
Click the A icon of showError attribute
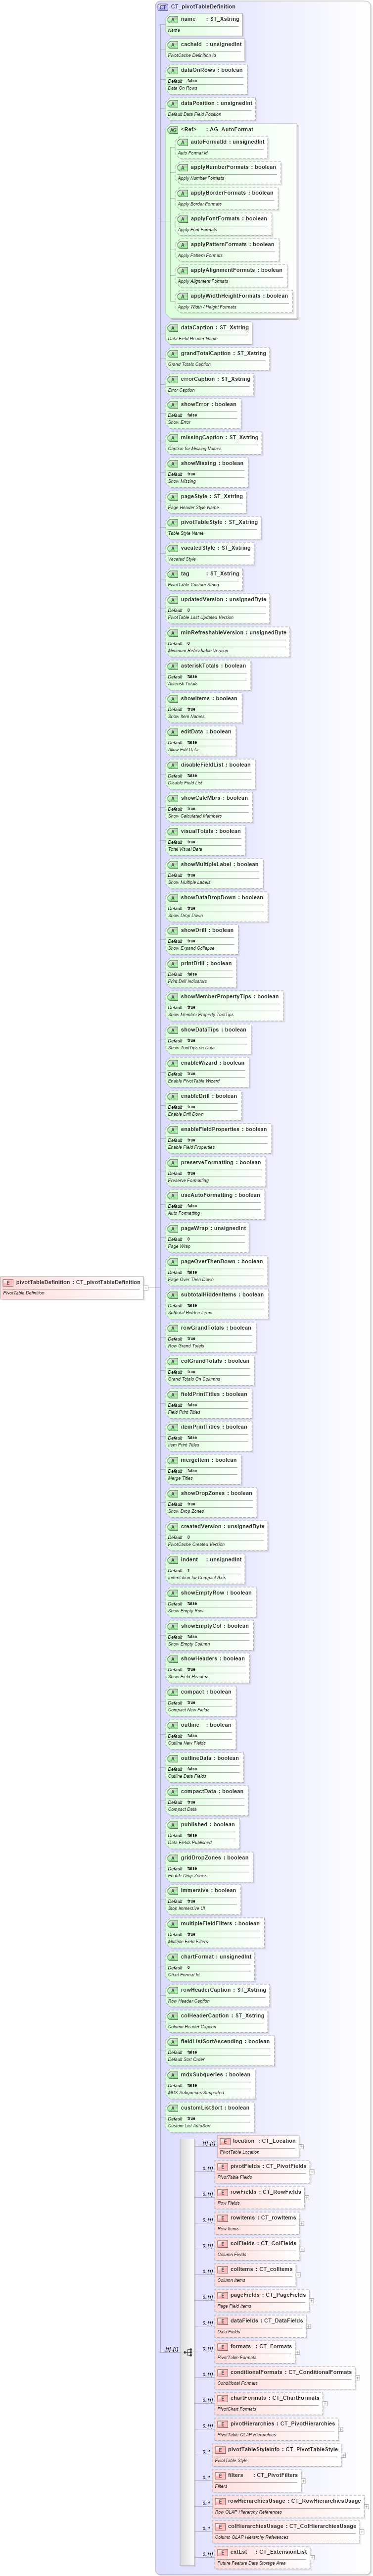tap(173, 404)
